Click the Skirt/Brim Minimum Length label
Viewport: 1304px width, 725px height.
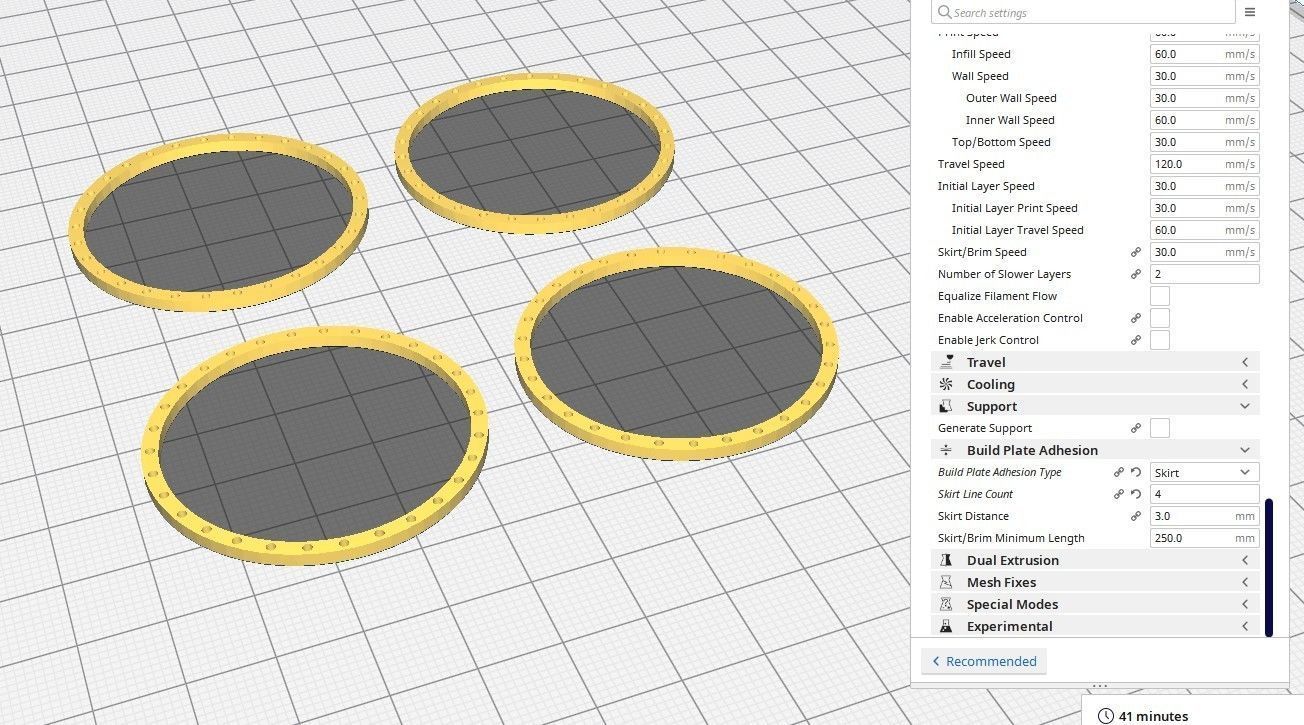[1011, 538]
